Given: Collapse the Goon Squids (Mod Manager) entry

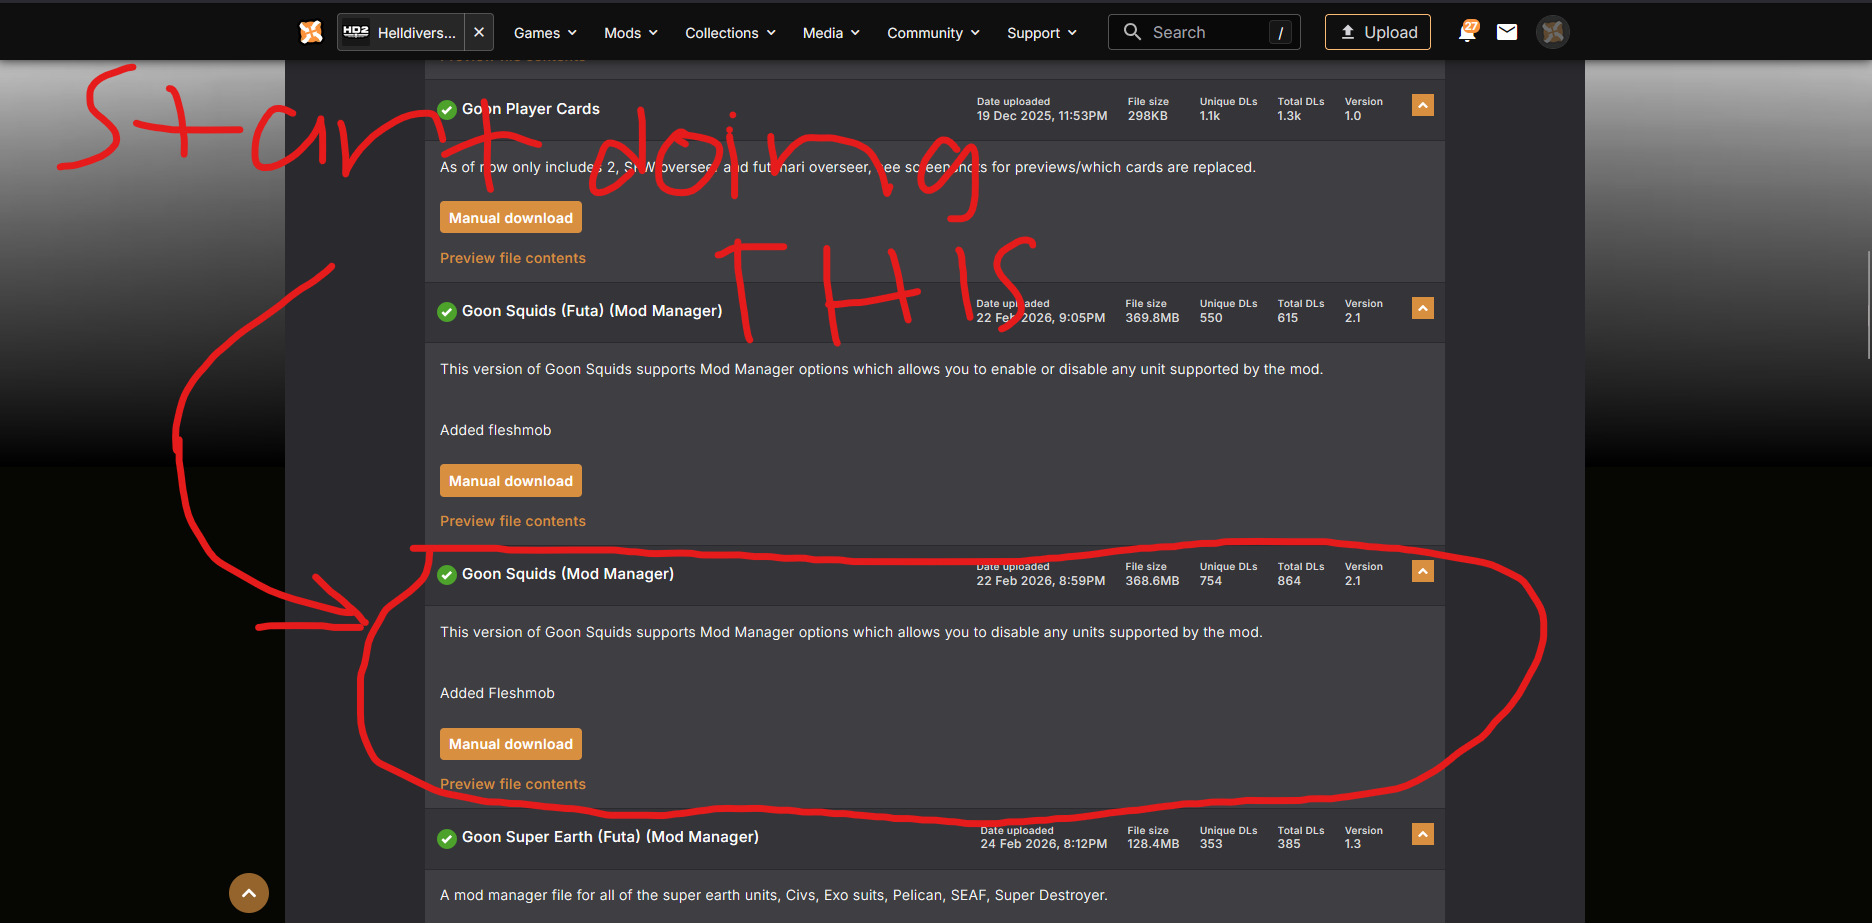Looking at the screenshot, I should (1423, 571).
